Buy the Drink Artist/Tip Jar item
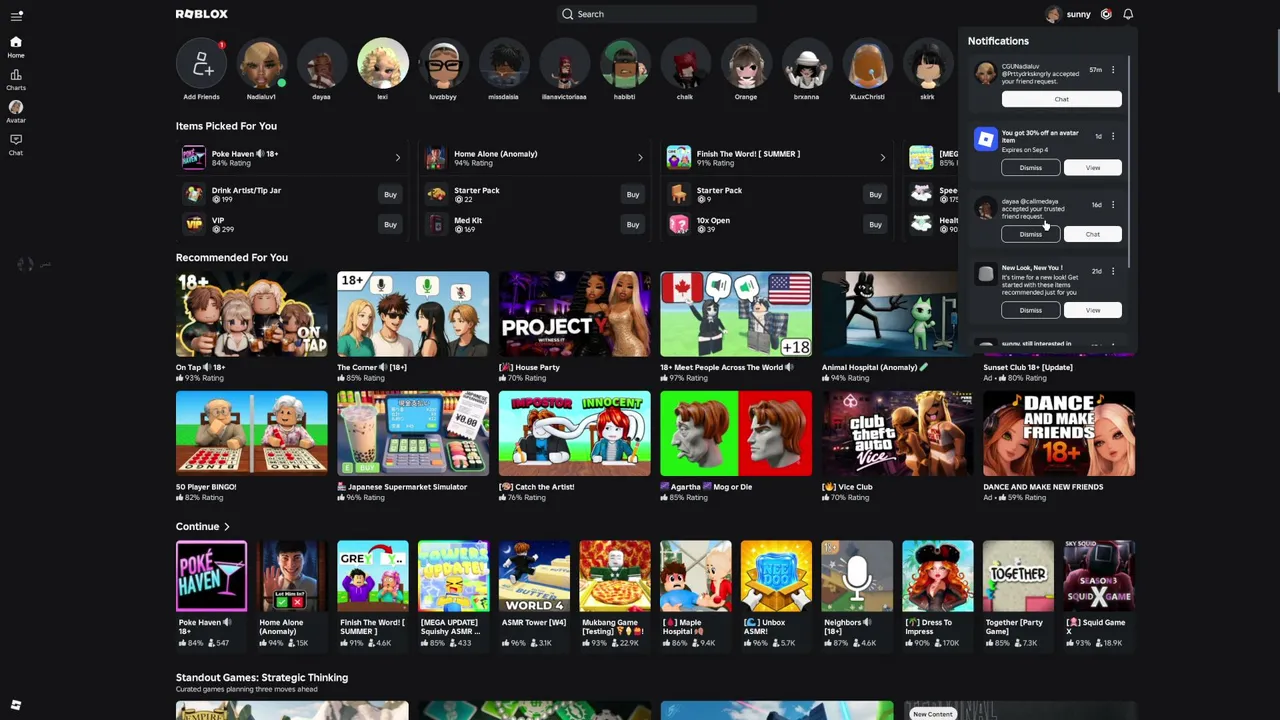The height and width of the screenshot is (720, 1280). tap(390, 195)
